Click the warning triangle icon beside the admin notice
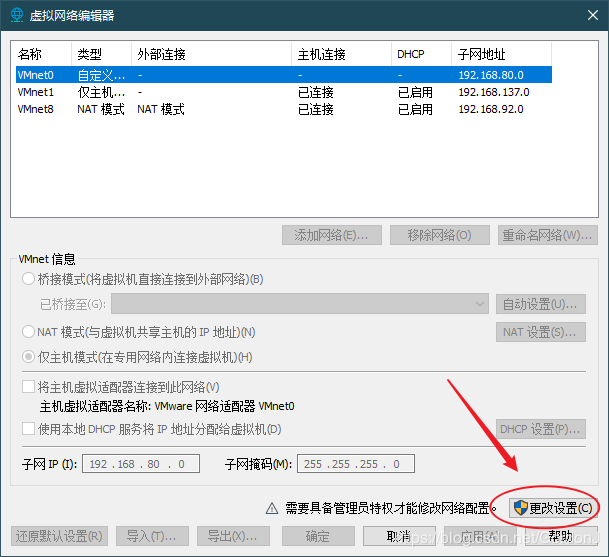609x557 pixels. (x=272, y=508)
